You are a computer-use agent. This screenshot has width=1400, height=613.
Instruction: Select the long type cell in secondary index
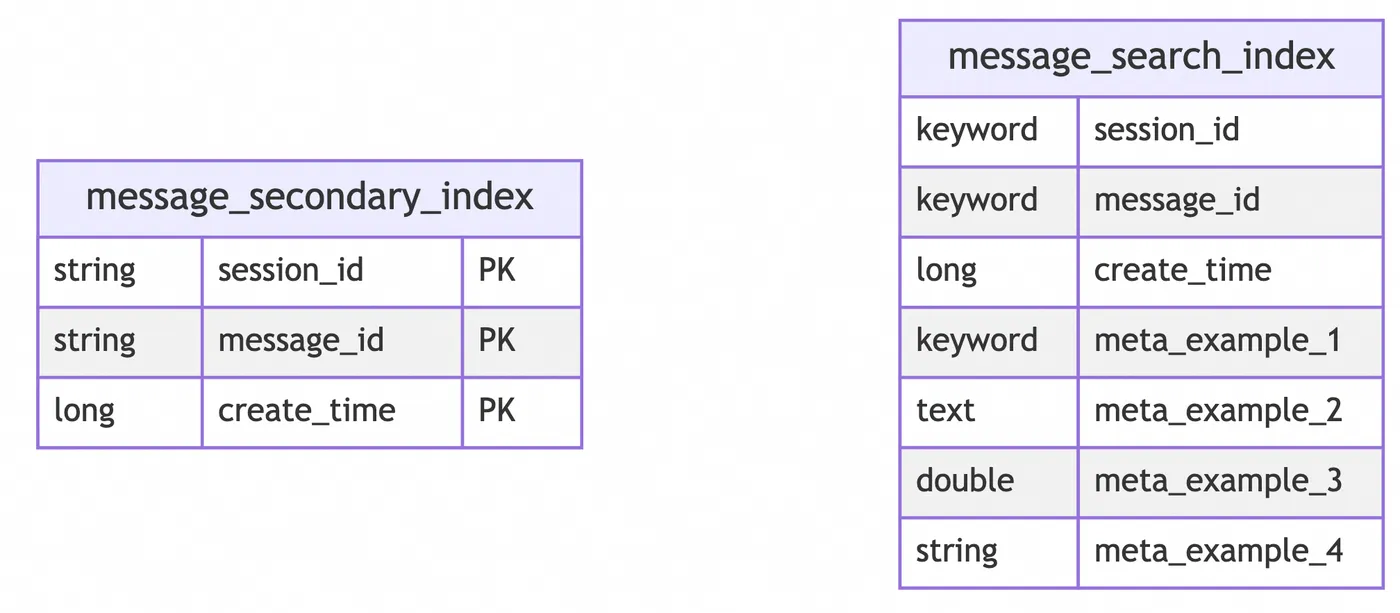120,411
